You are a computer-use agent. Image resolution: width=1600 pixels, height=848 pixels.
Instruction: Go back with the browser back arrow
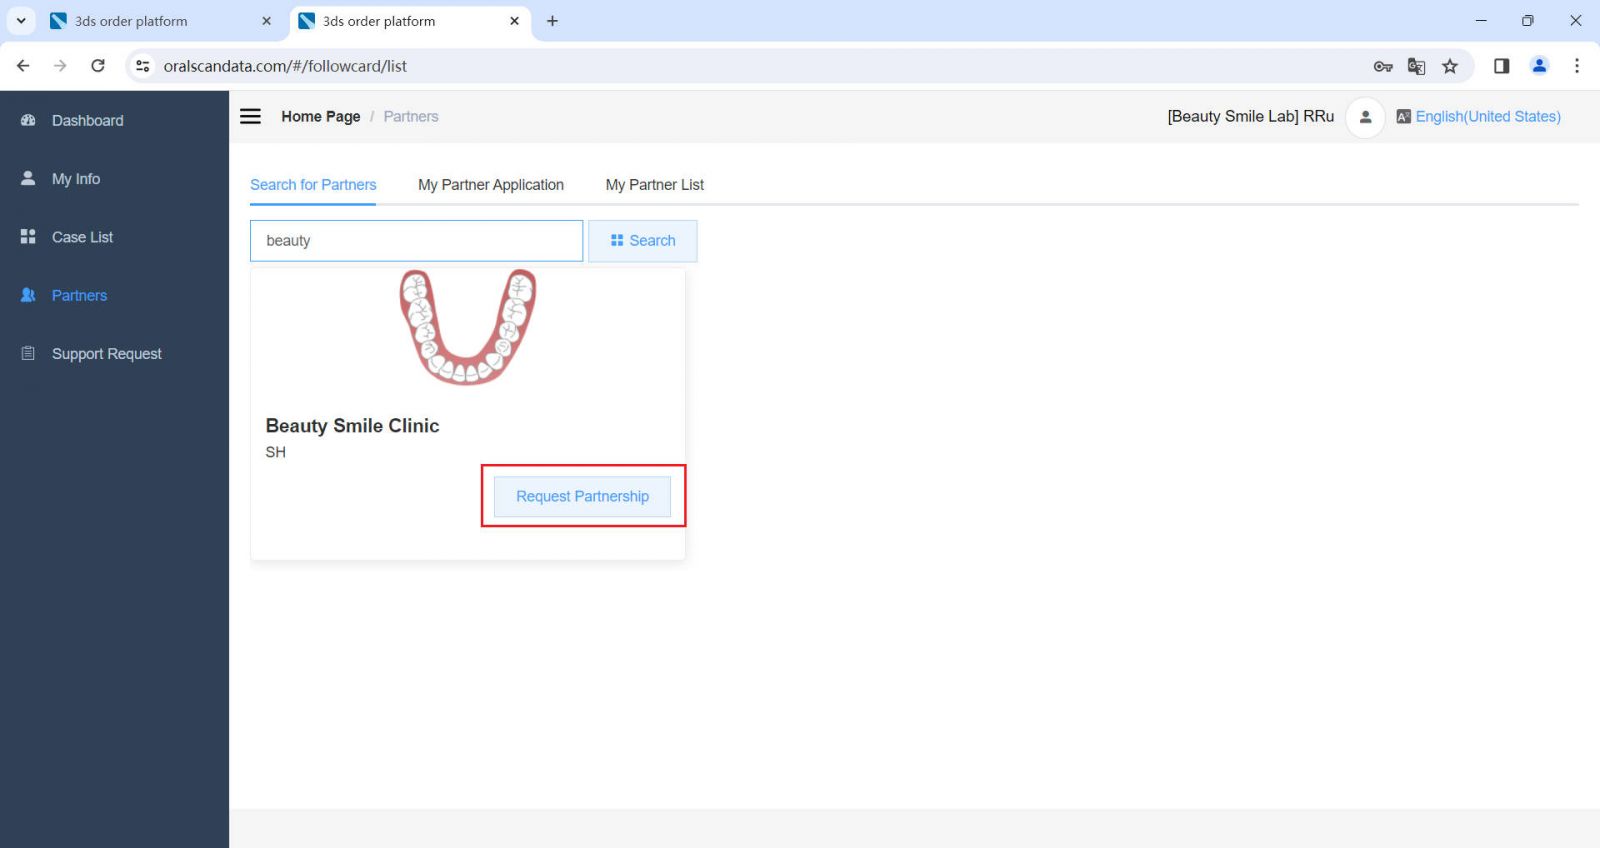(23, 66)
